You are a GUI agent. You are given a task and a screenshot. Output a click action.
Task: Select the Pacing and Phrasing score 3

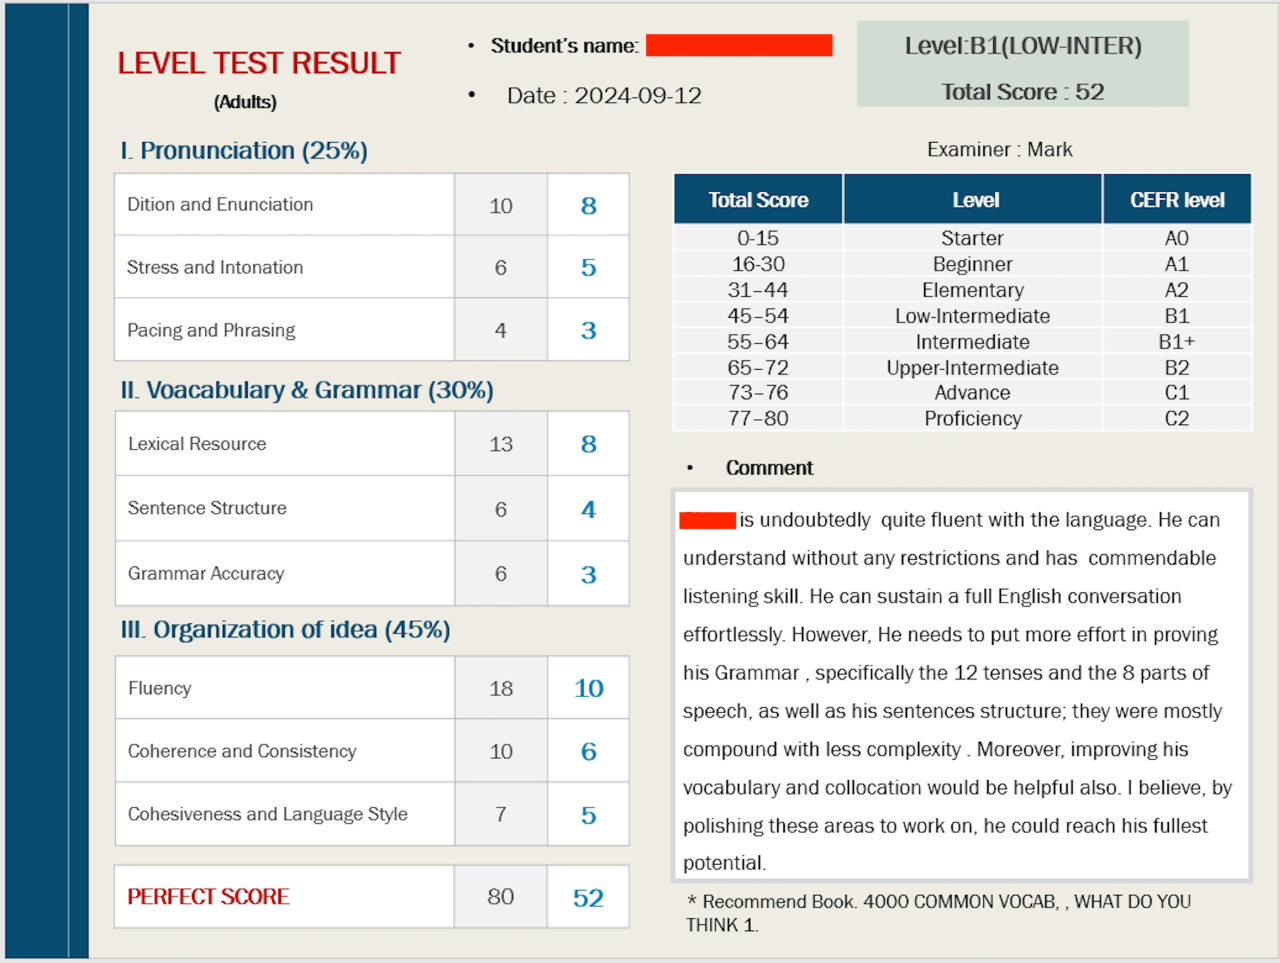coord(589,330)
